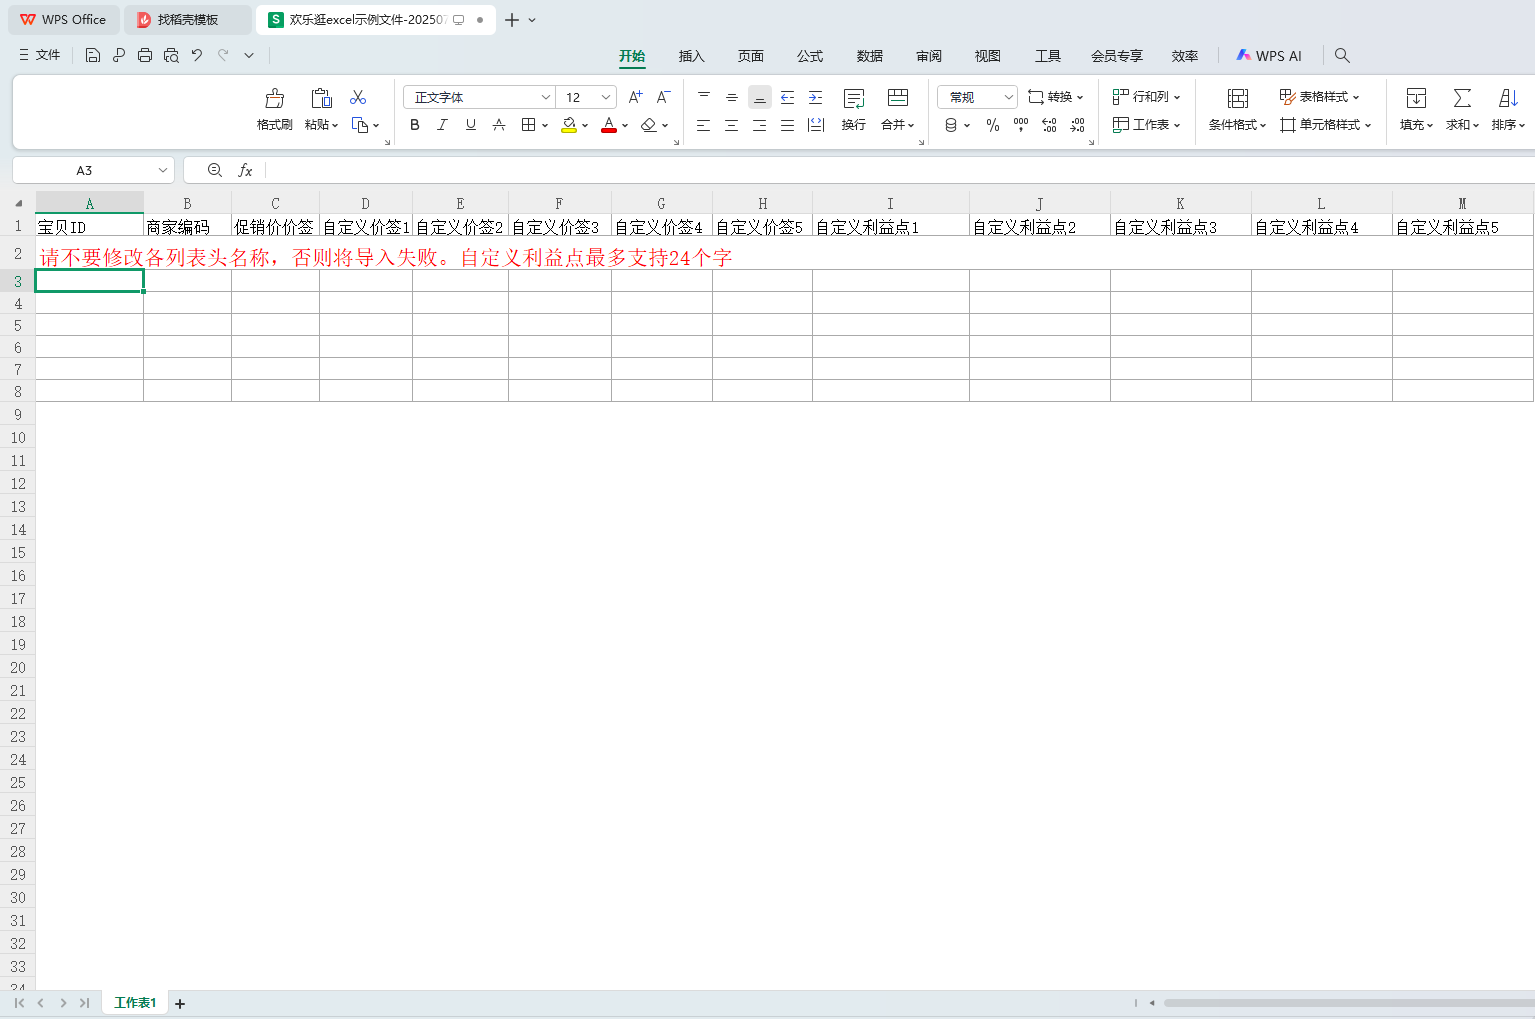This screenshot has width=1535, height=1019.
Task: Click the 换行 wrap text button
Action: (x=853, y=108)
